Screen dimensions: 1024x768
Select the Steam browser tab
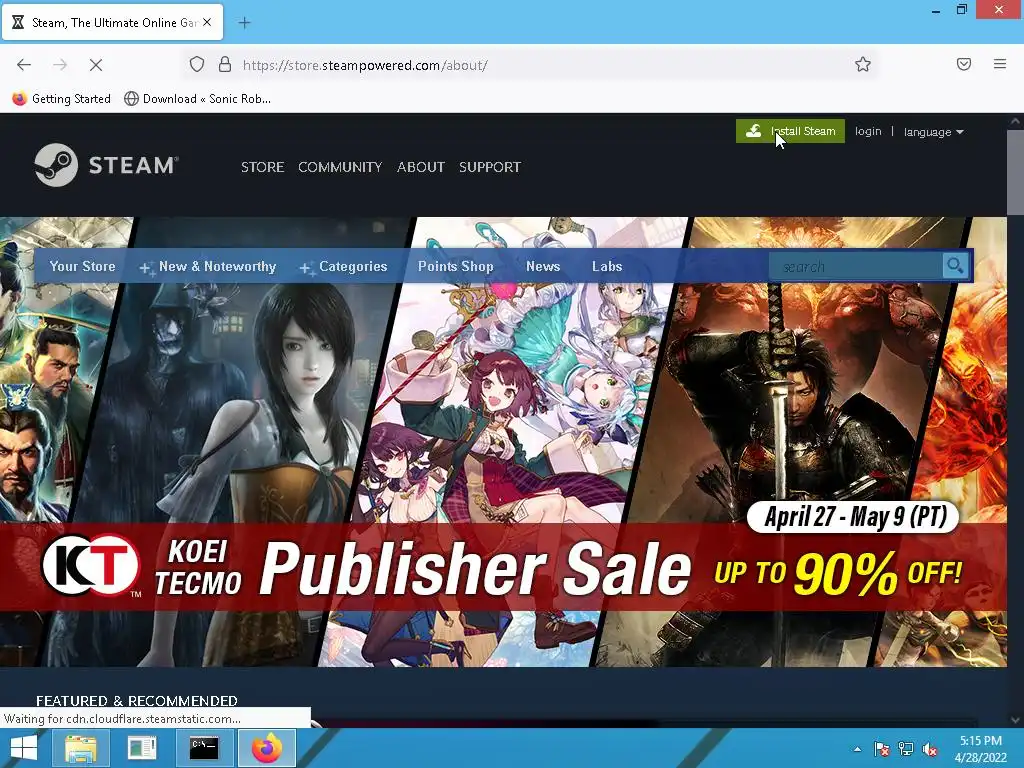pyautogui.click(x=112, y=23)
